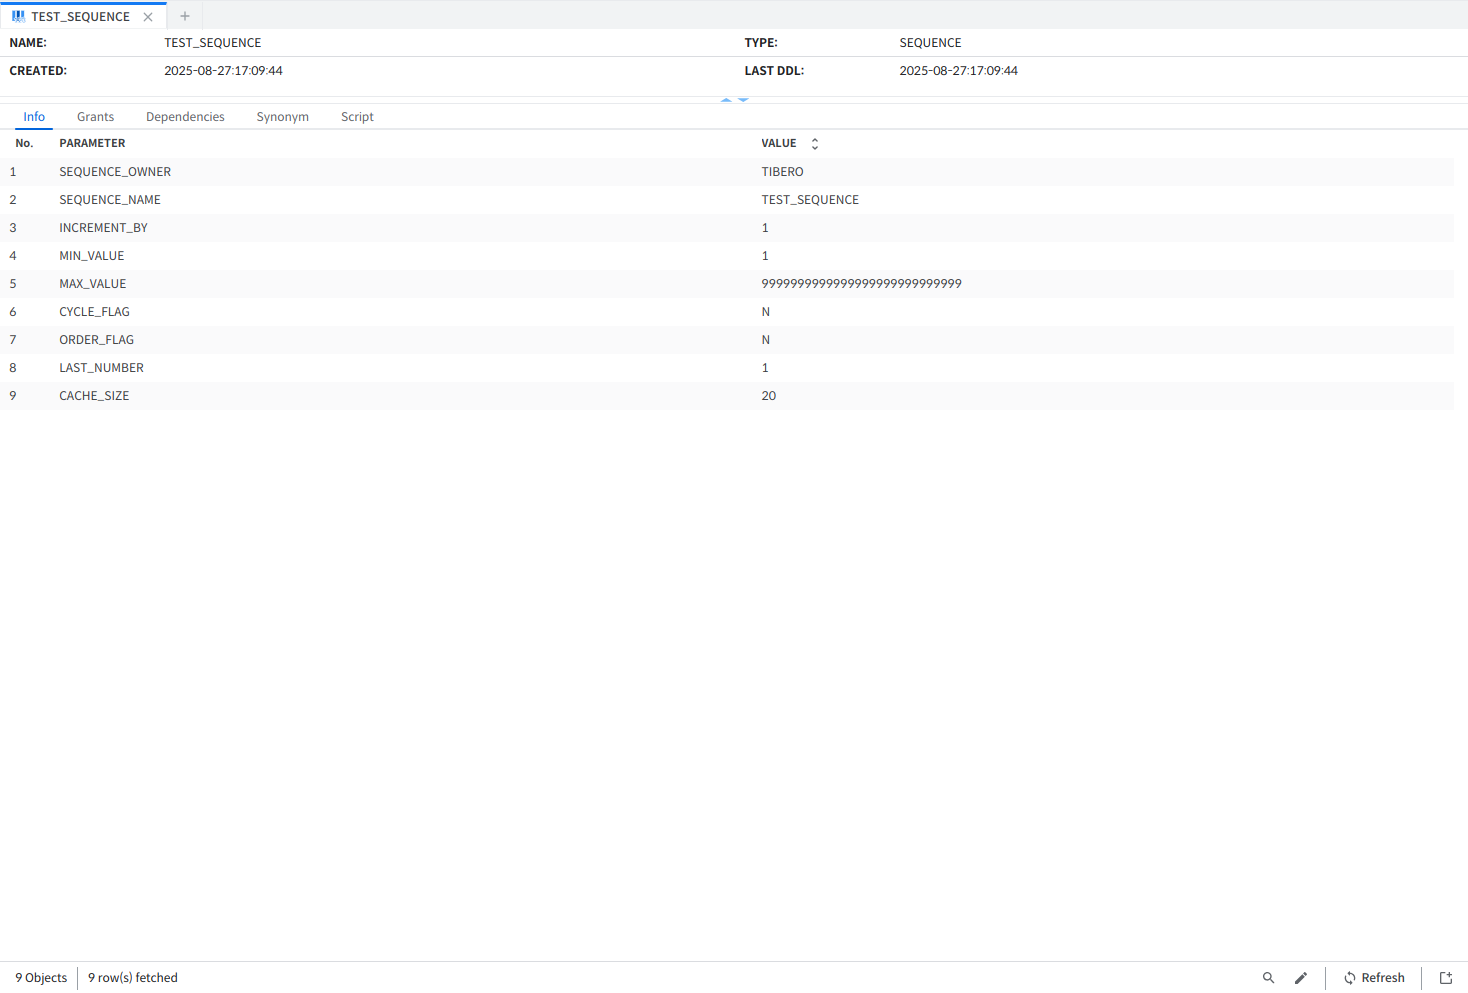Select the Info tab
1468x993 pixels.
point(34,117)
